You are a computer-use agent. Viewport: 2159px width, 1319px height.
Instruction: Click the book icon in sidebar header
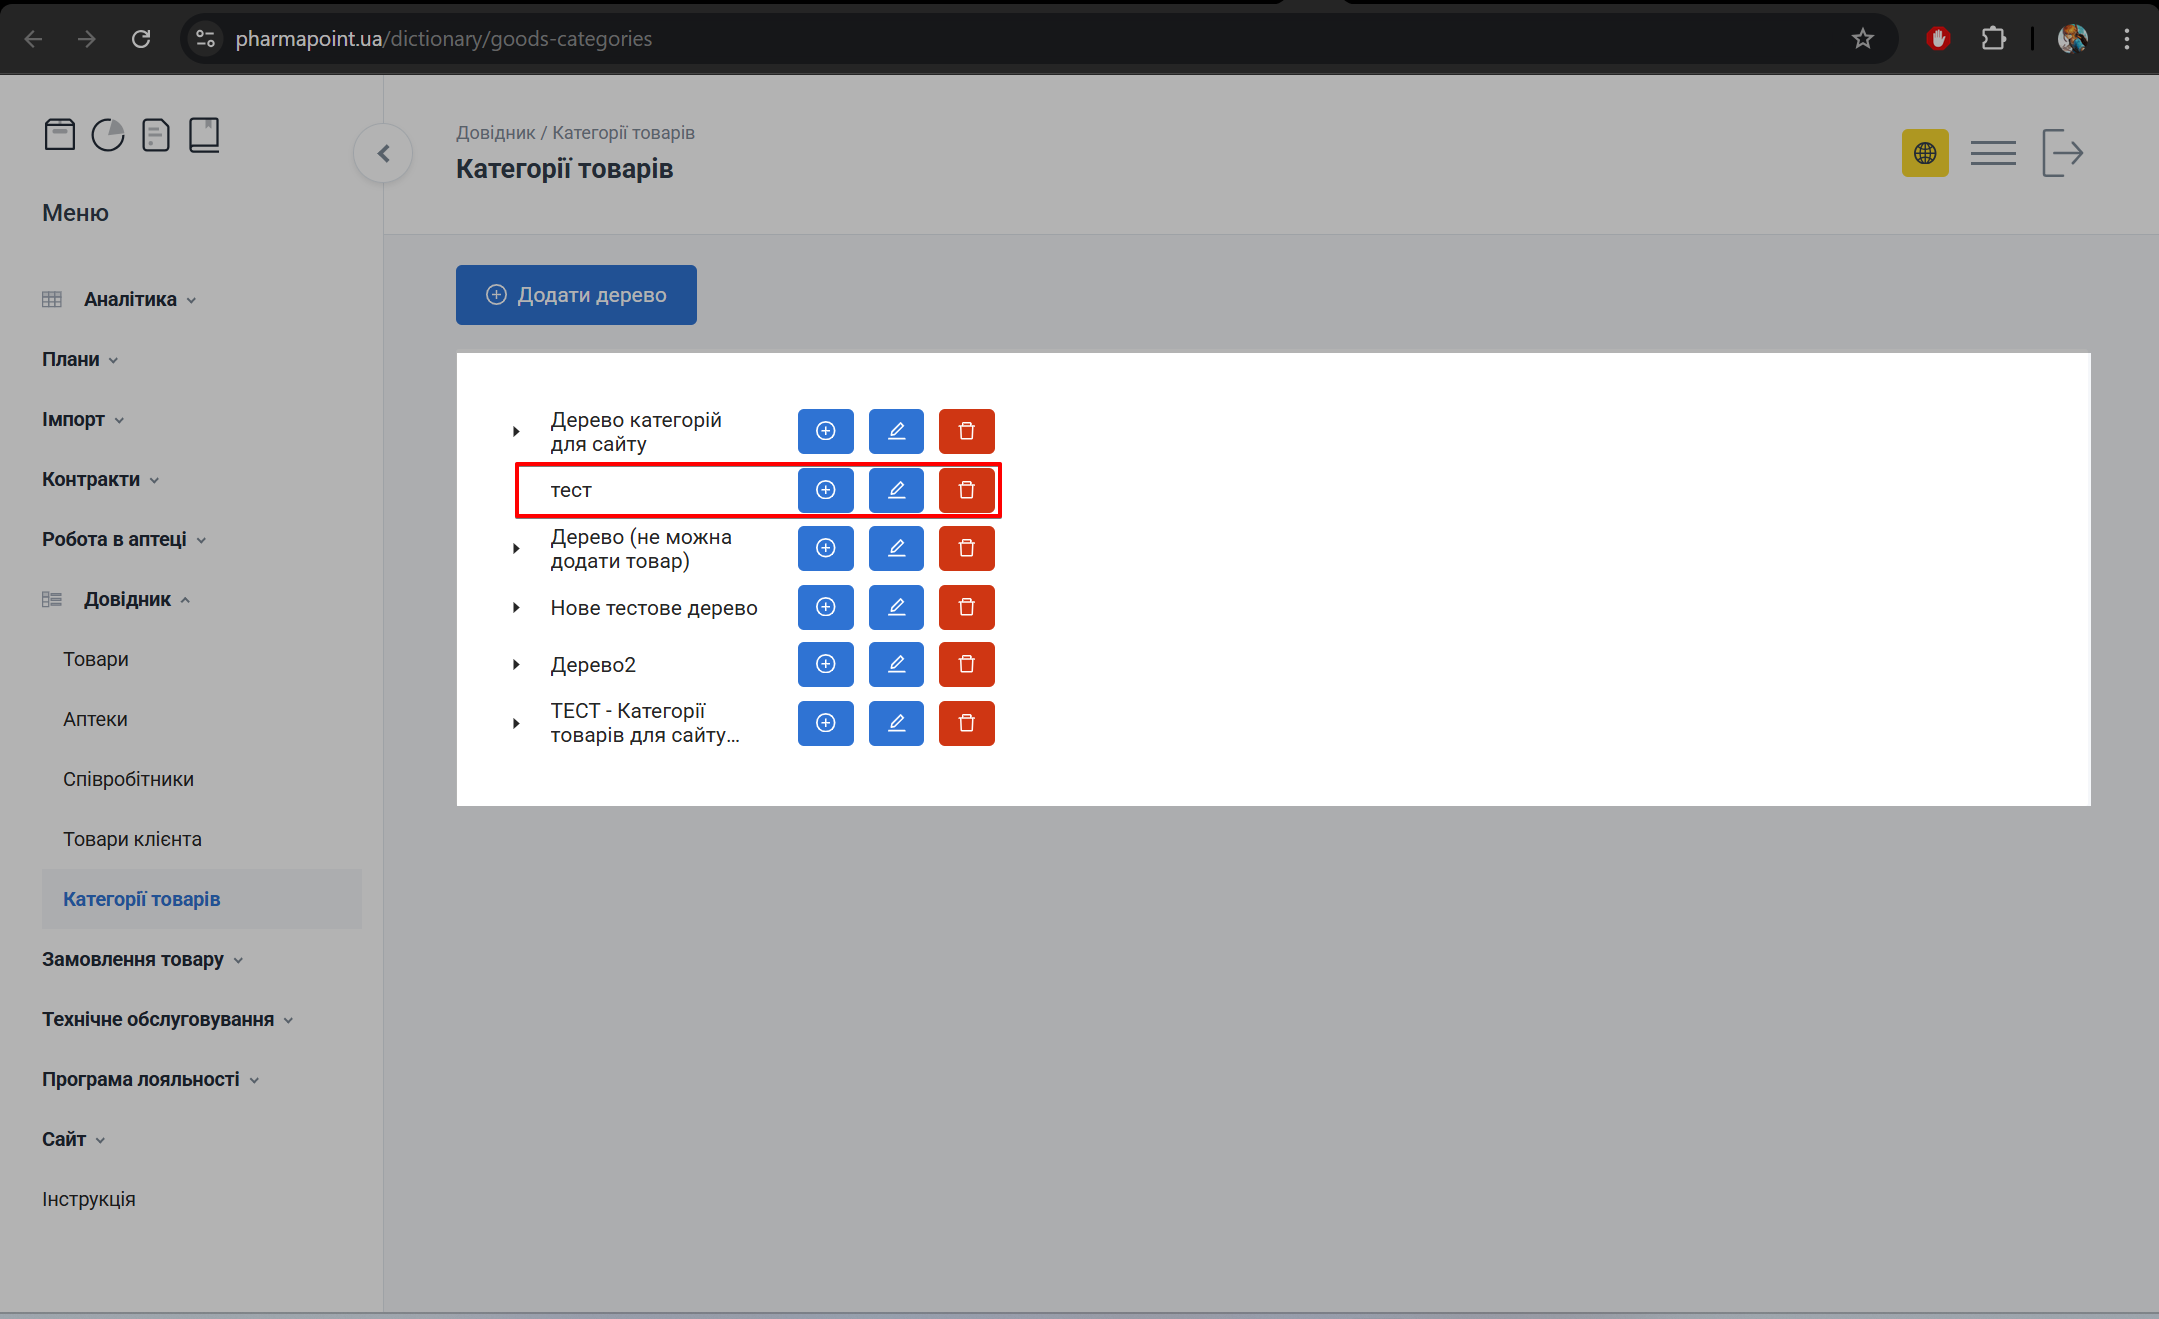tap(204, 134)
